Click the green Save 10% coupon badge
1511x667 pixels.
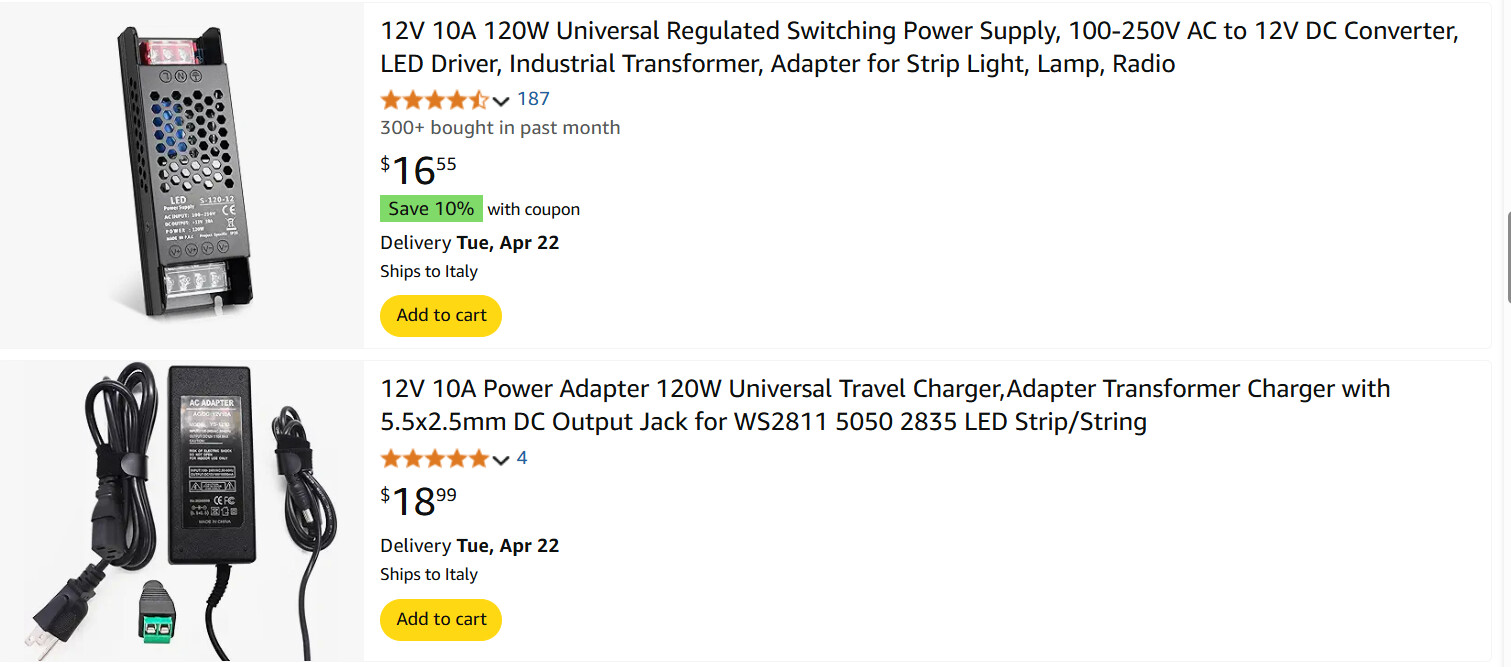coord(431,209)
